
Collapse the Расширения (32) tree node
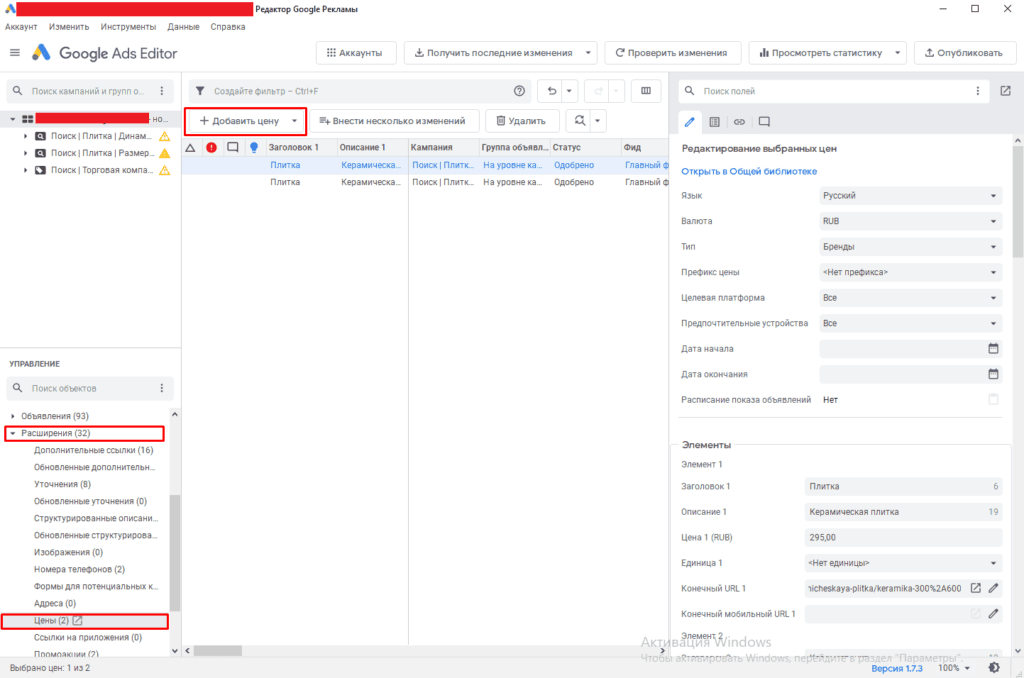[13, 433]
